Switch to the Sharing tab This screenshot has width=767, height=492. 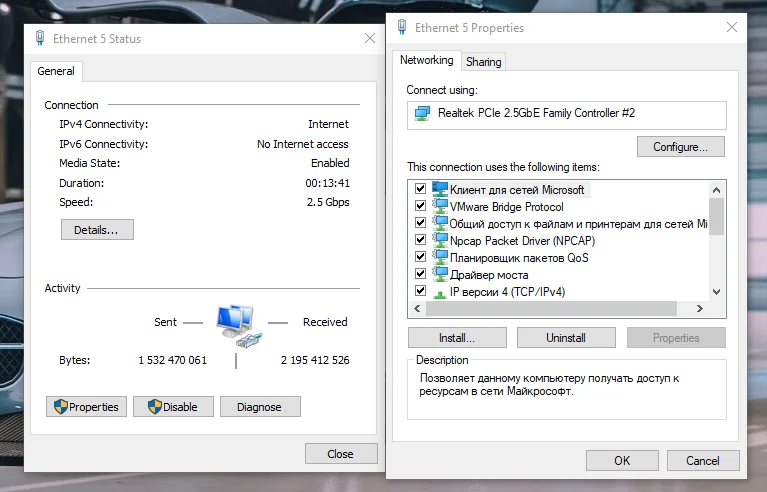(483, 62)
